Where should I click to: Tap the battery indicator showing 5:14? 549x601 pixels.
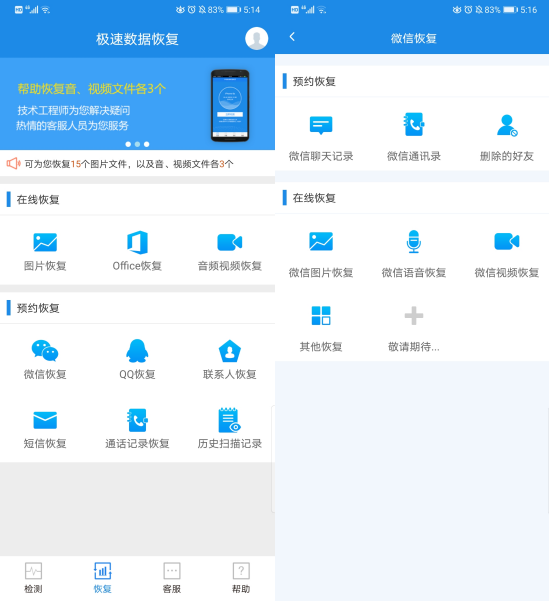click(x=233, y=10)
